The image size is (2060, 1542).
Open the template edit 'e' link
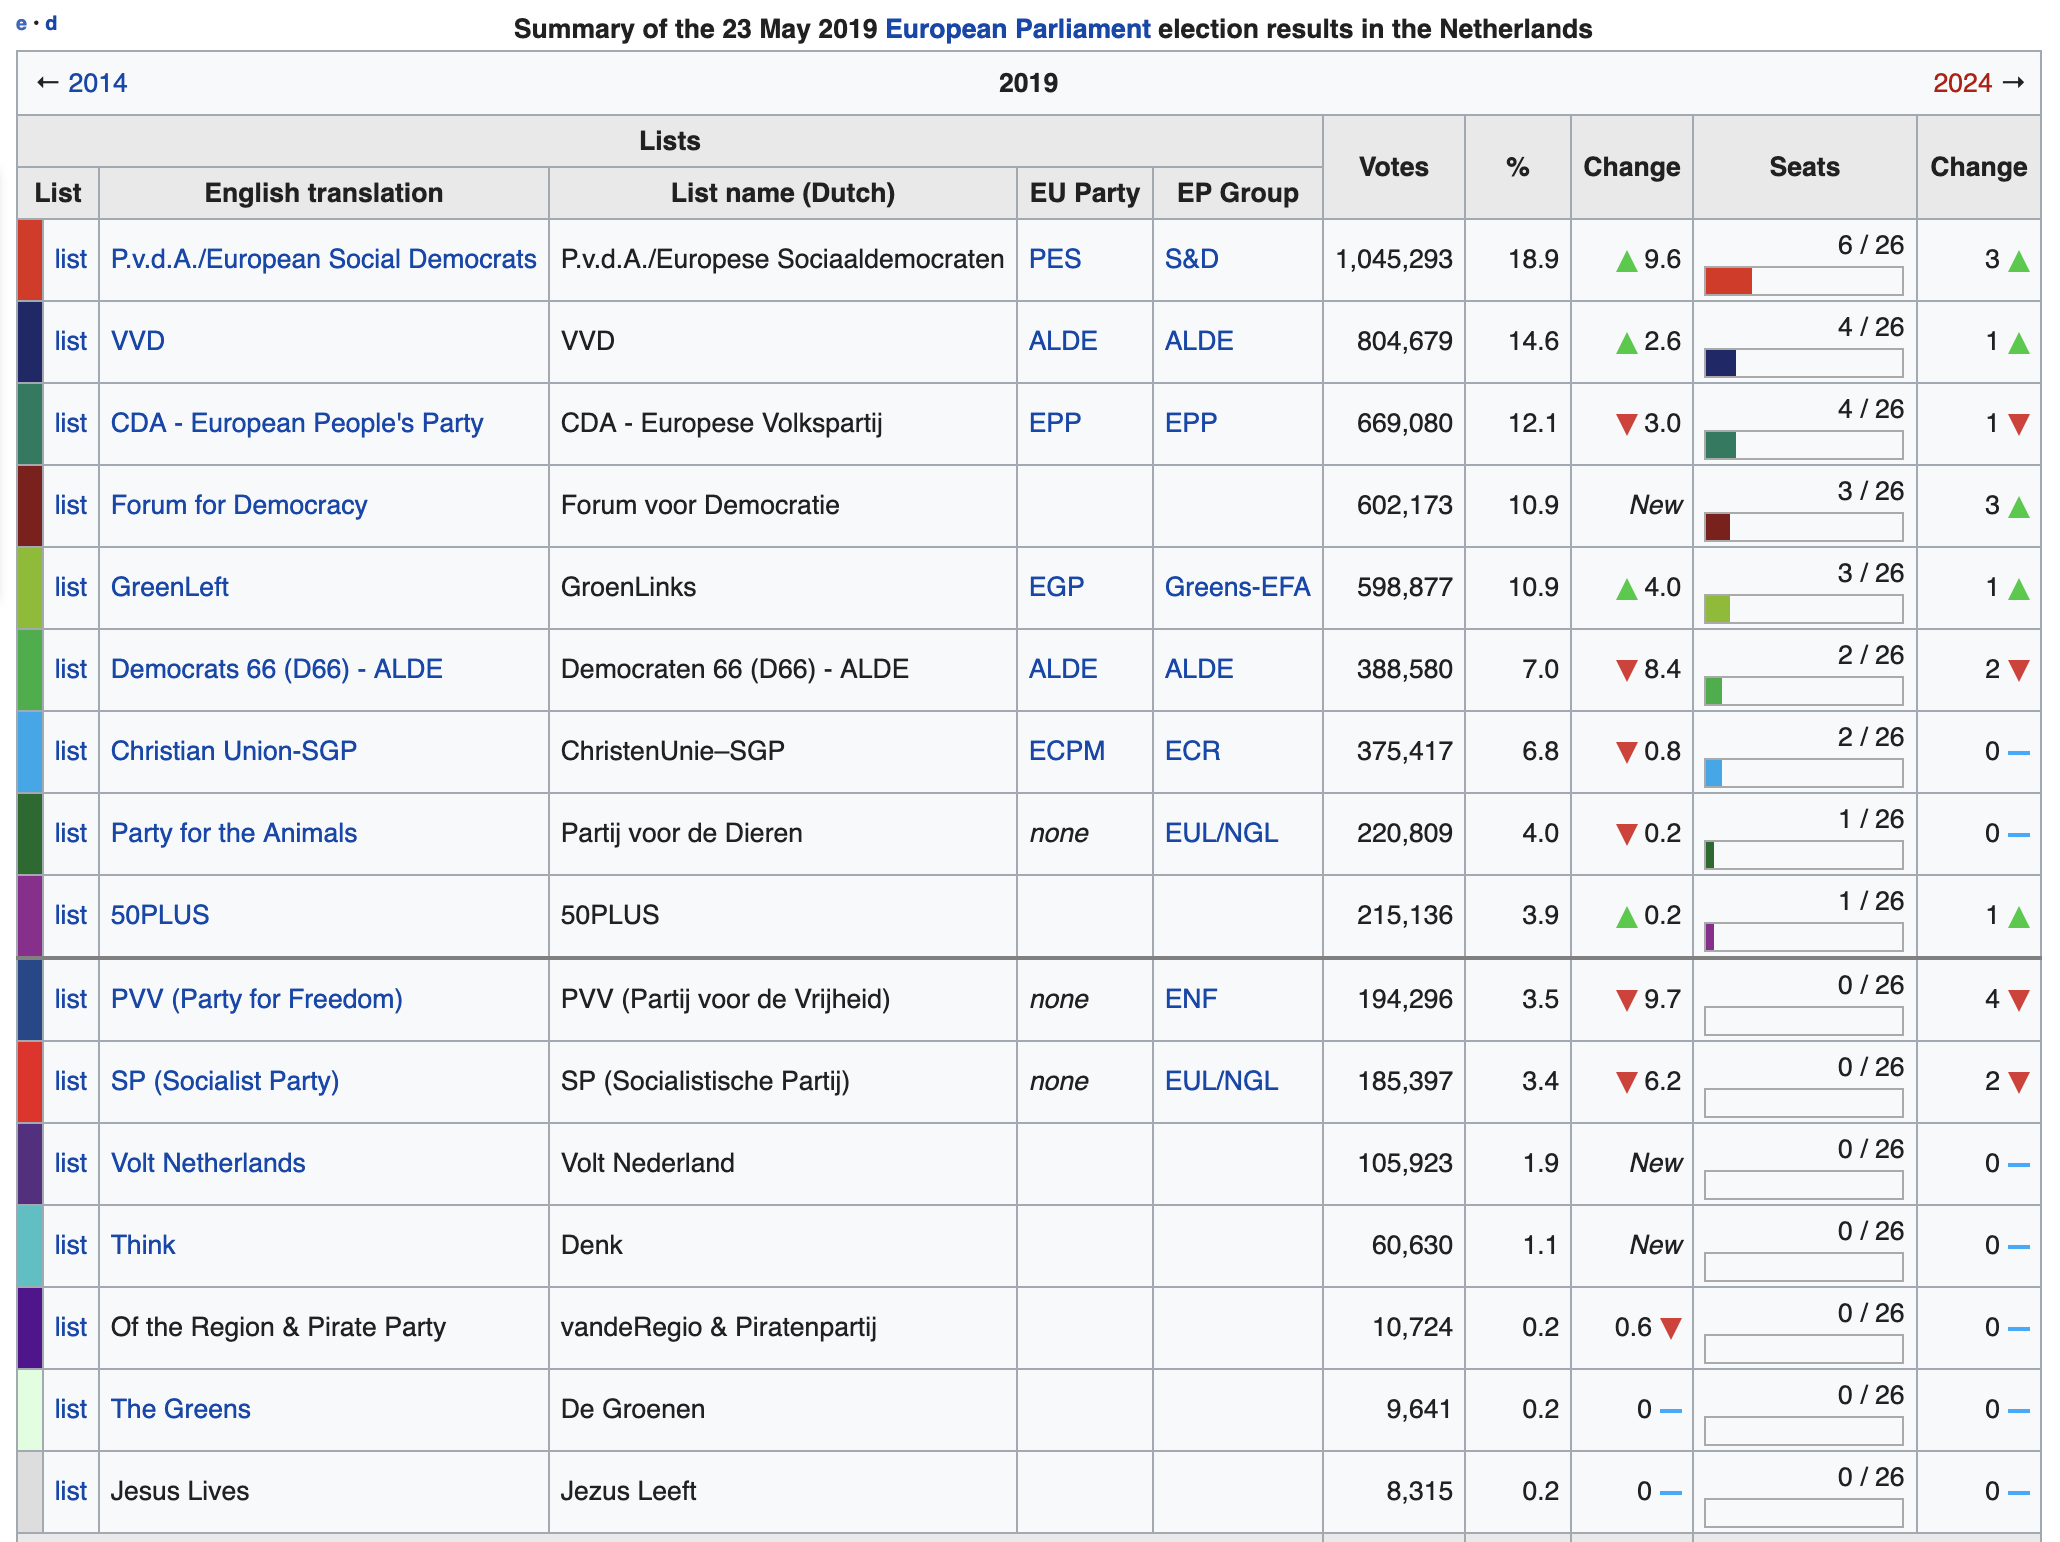(x=21, y=23)
